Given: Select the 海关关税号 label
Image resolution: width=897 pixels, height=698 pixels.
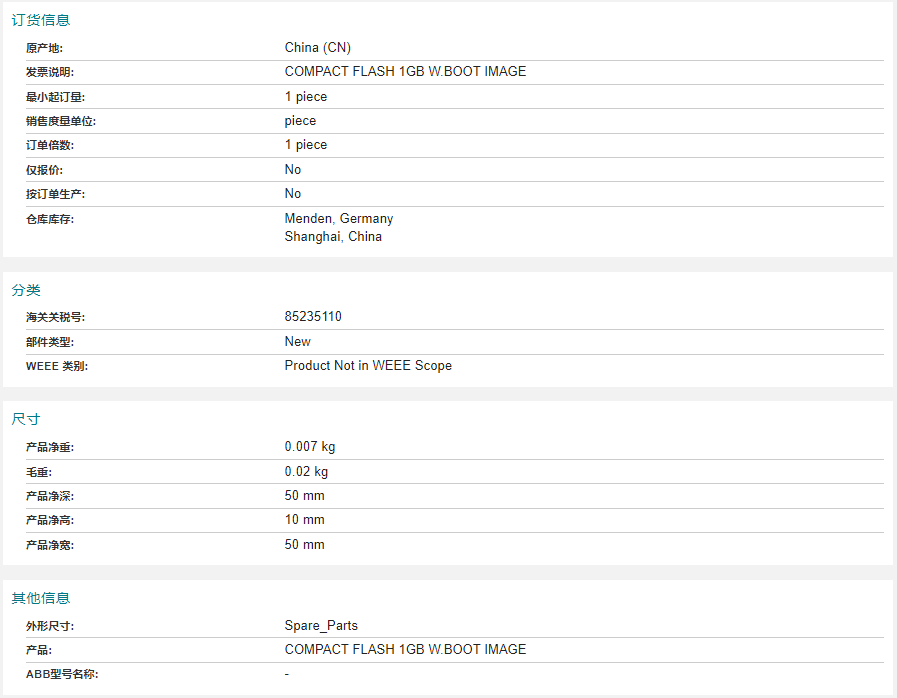Looking at the screenshot, I should click(55, 317).
